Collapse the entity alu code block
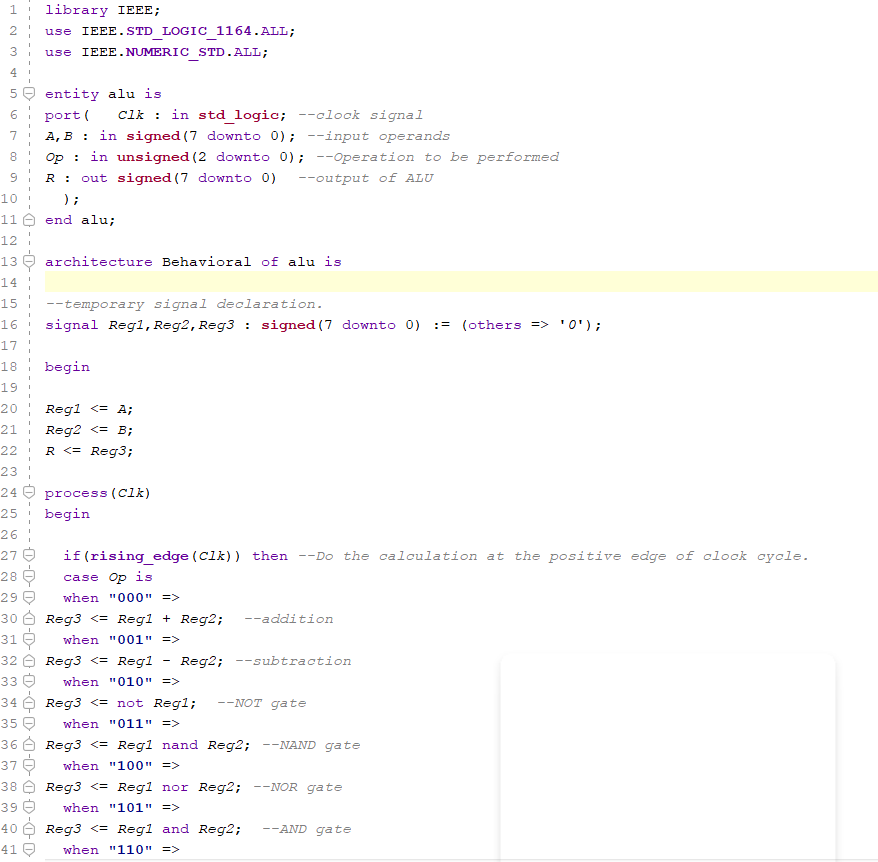The image size is (878, 862). [x=28, y=93]
